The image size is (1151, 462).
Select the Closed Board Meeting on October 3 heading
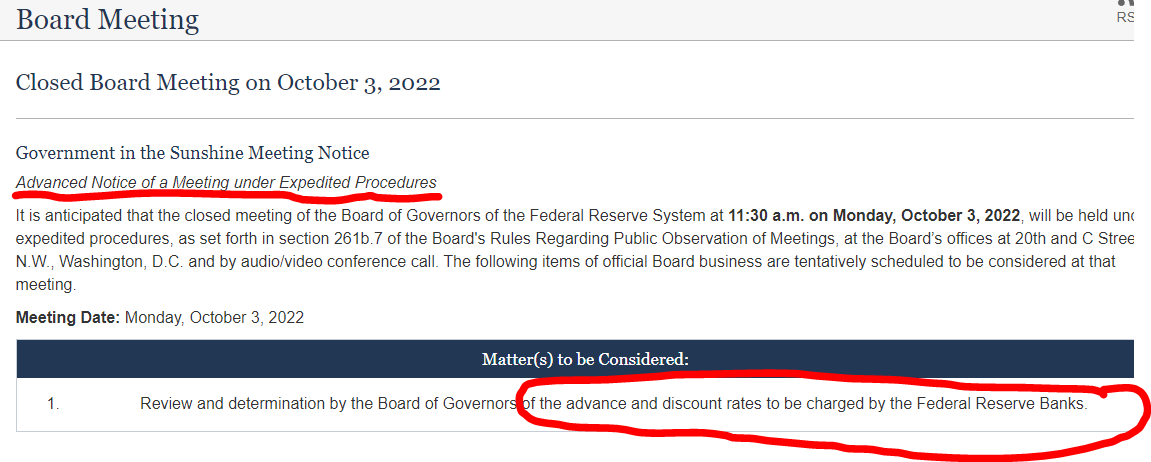pos(228,82)
